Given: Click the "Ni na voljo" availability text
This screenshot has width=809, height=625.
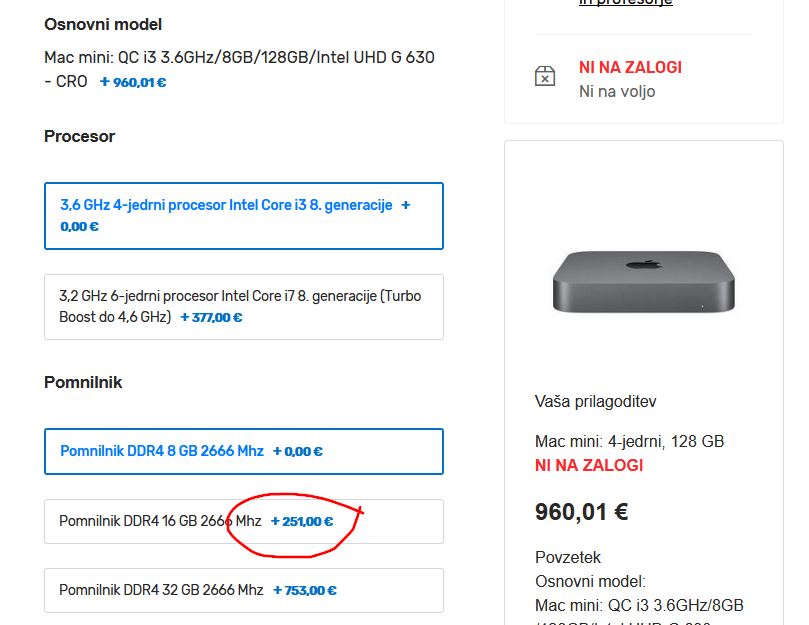Looking at the screenshot, I should (617, 91).
